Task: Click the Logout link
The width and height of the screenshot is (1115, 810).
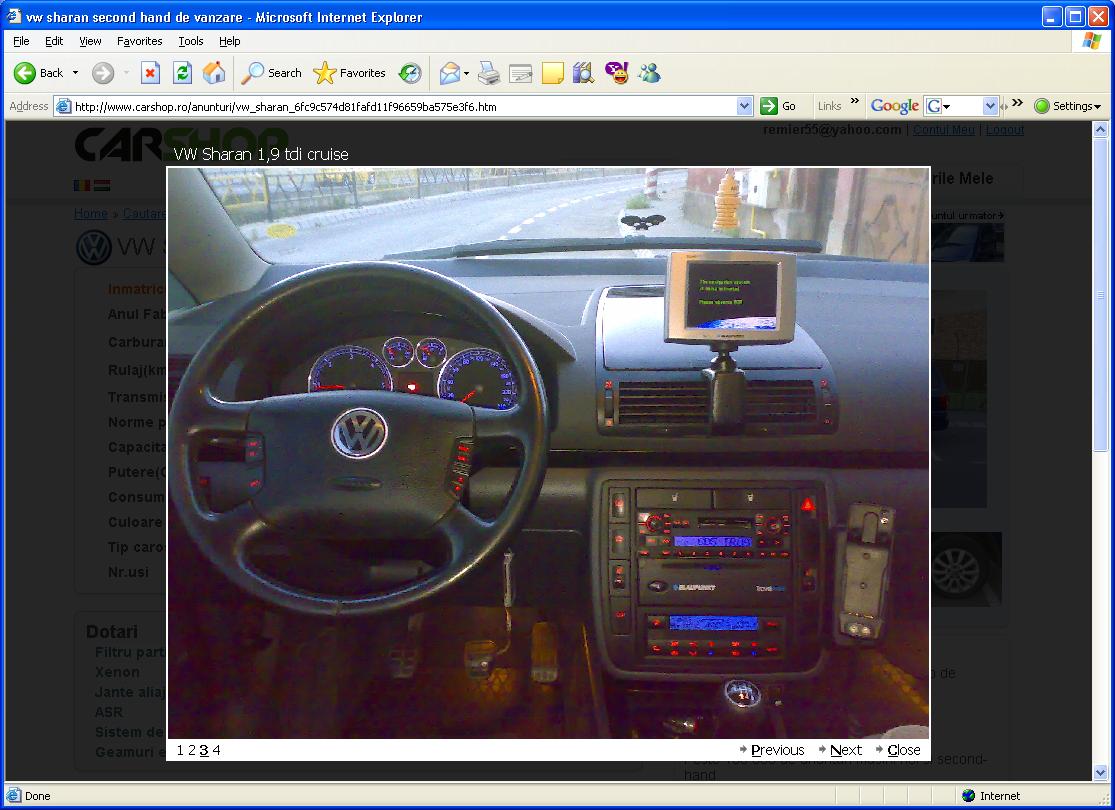Action: tap(1005, 129)
